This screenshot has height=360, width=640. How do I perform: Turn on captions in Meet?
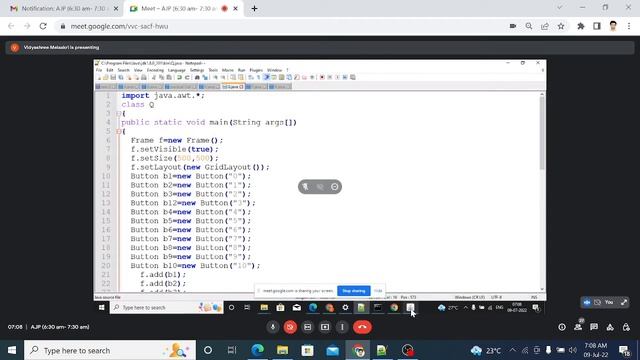pos(308,327)
